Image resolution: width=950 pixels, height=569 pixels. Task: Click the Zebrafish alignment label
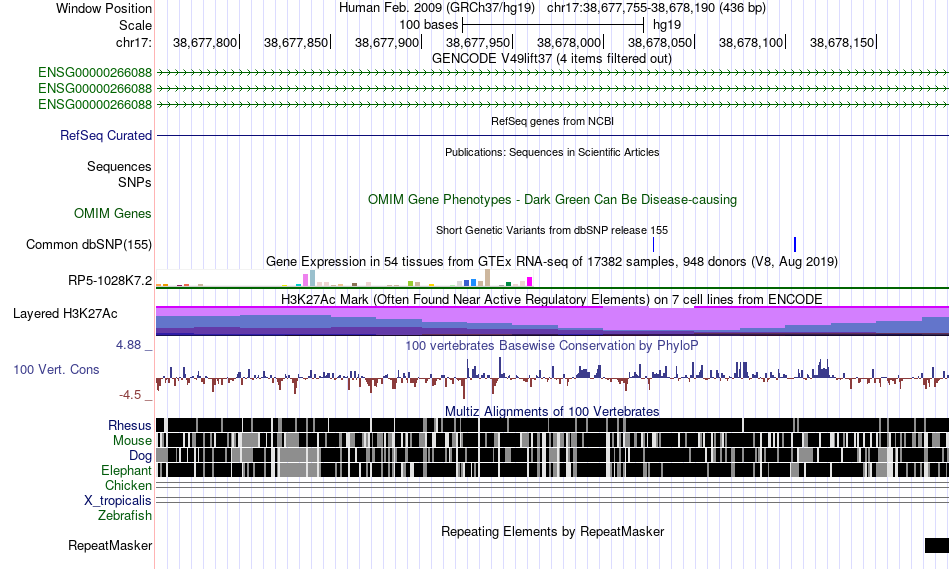(125, 516)
